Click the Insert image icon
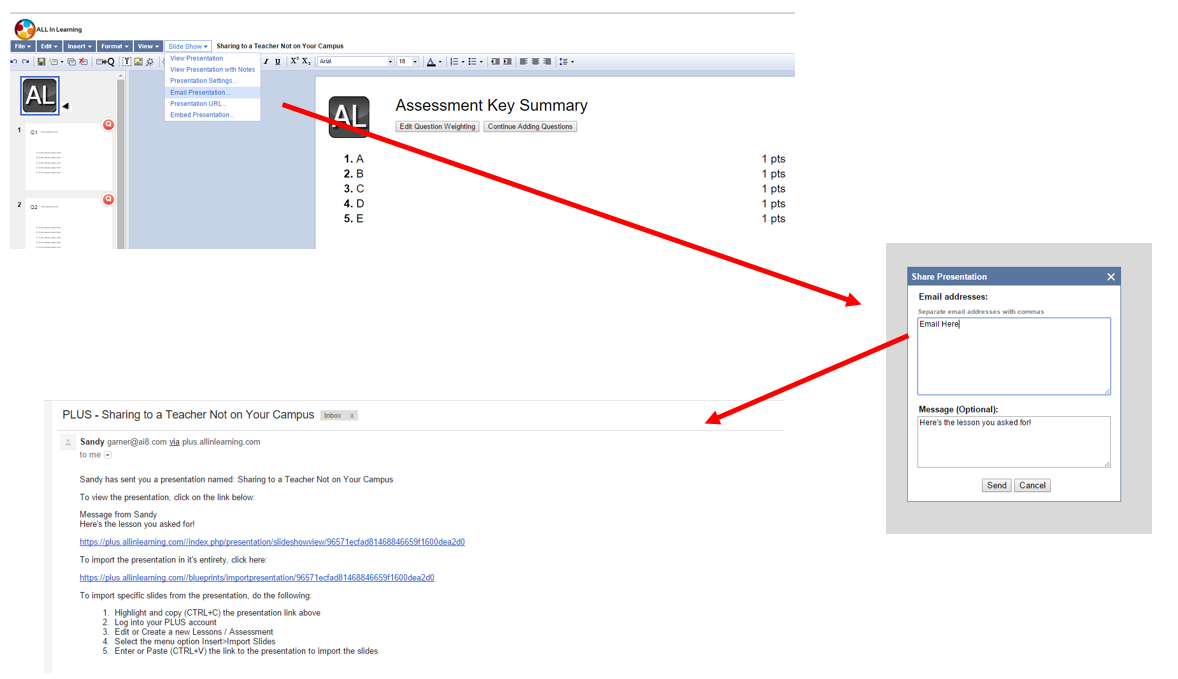 (x=138, y=62)
